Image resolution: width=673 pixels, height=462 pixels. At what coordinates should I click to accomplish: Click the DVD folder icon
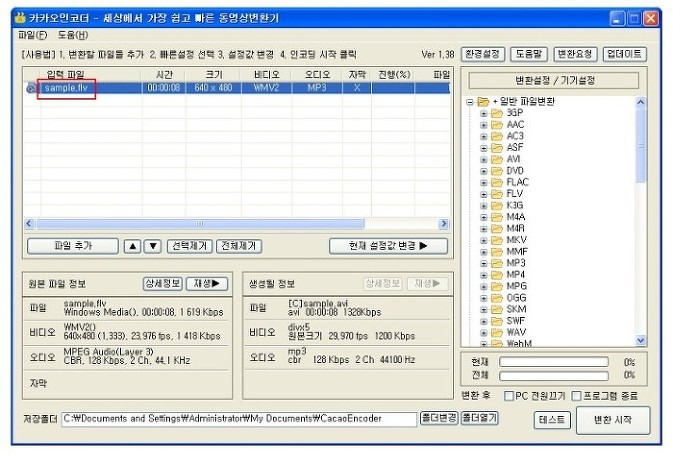pyautogui.click(x=497, y=171)
